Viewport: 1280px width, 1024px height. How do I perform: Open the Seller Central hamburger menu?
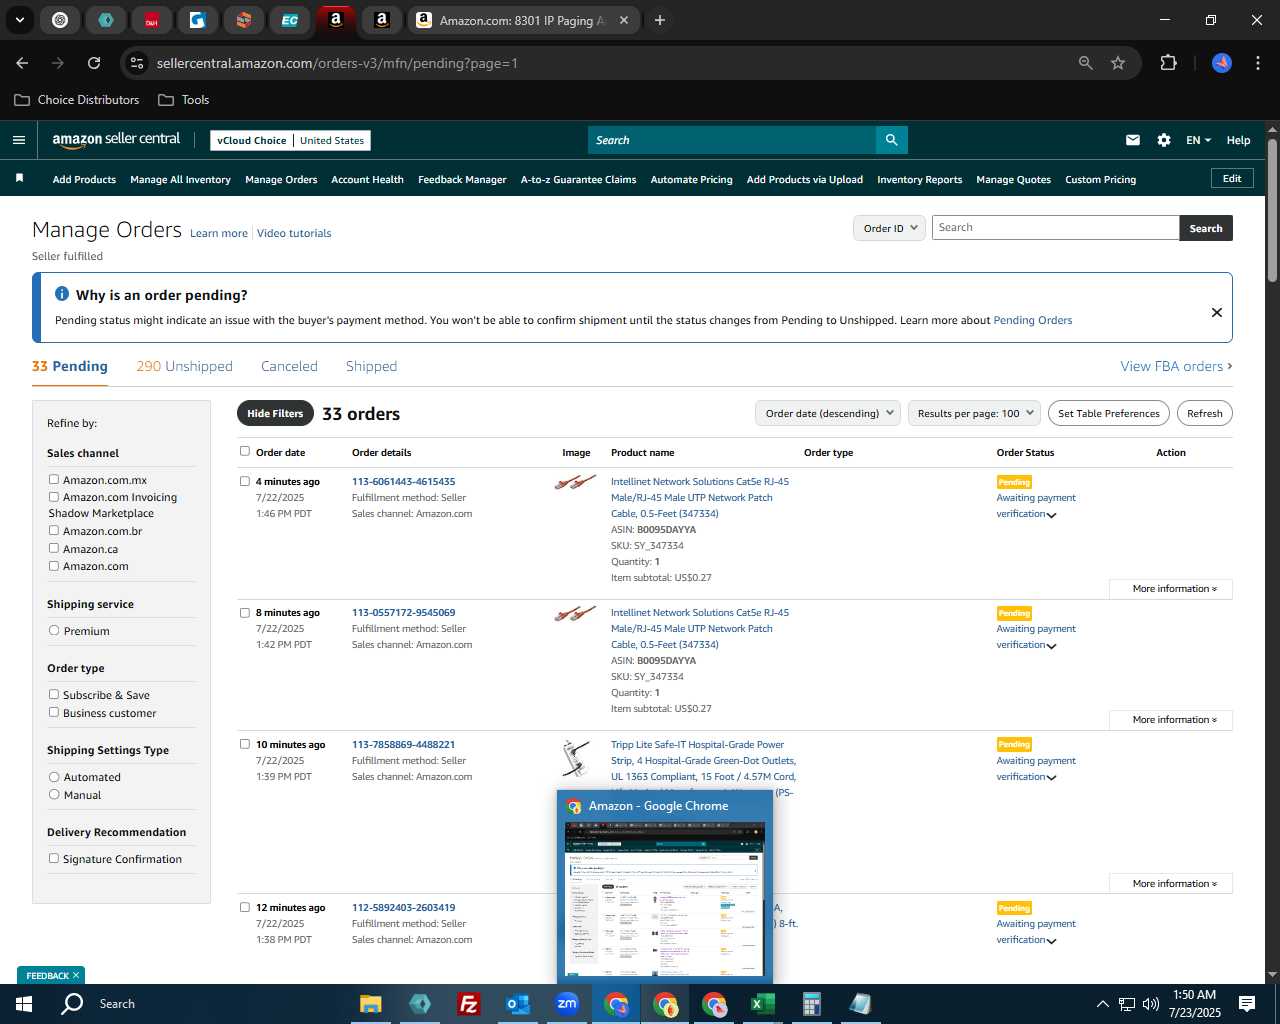19,140
